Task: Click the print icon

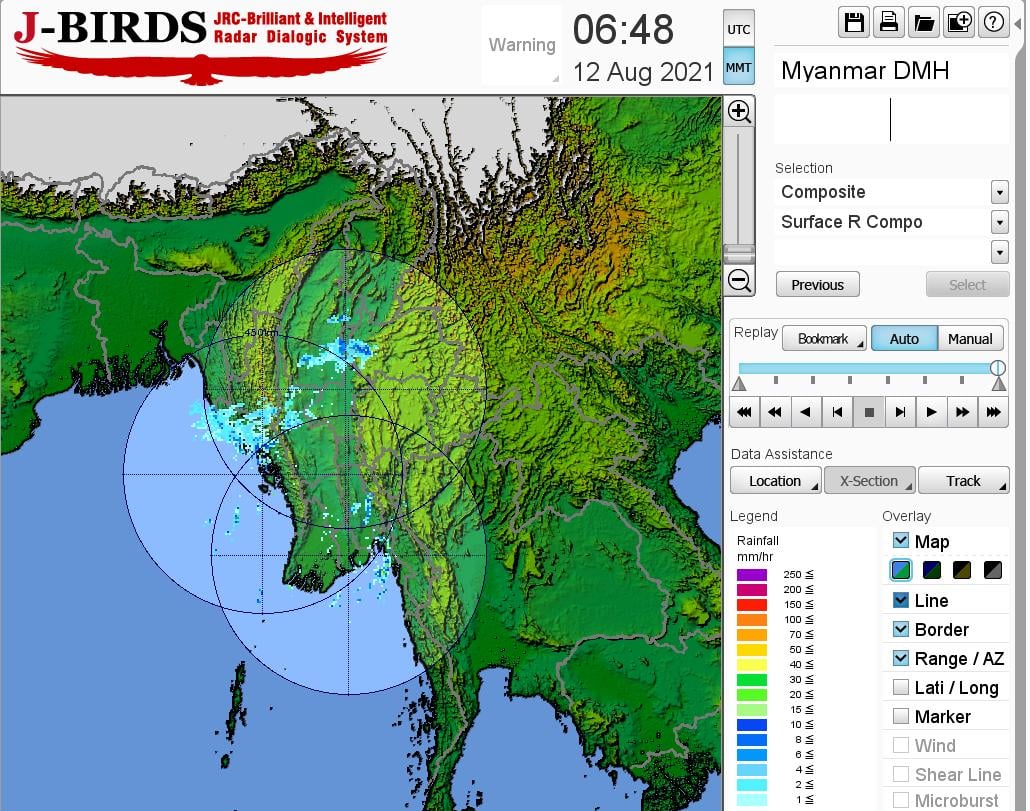Action: tap(889, 22)
